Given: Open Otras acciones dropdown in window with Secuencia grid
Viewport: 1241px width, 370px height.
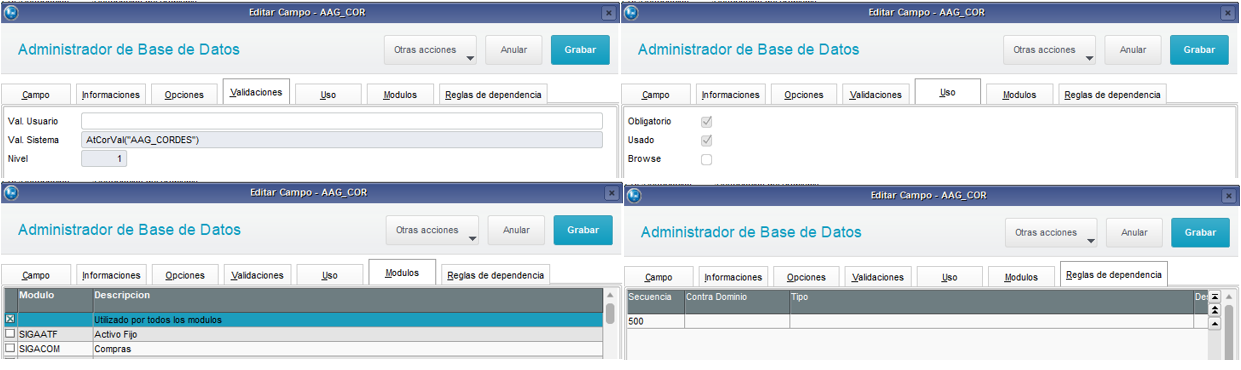Looking at the screenshot, I should coord(1051,232).
